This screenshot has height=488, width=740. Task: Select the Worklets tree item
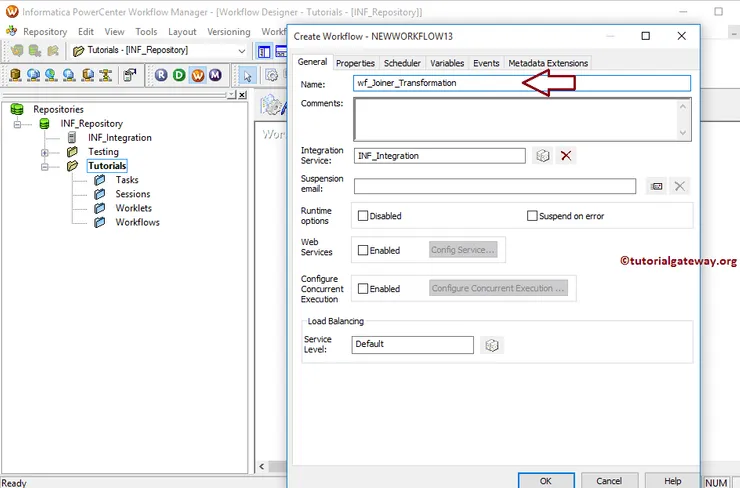point(133,208)
